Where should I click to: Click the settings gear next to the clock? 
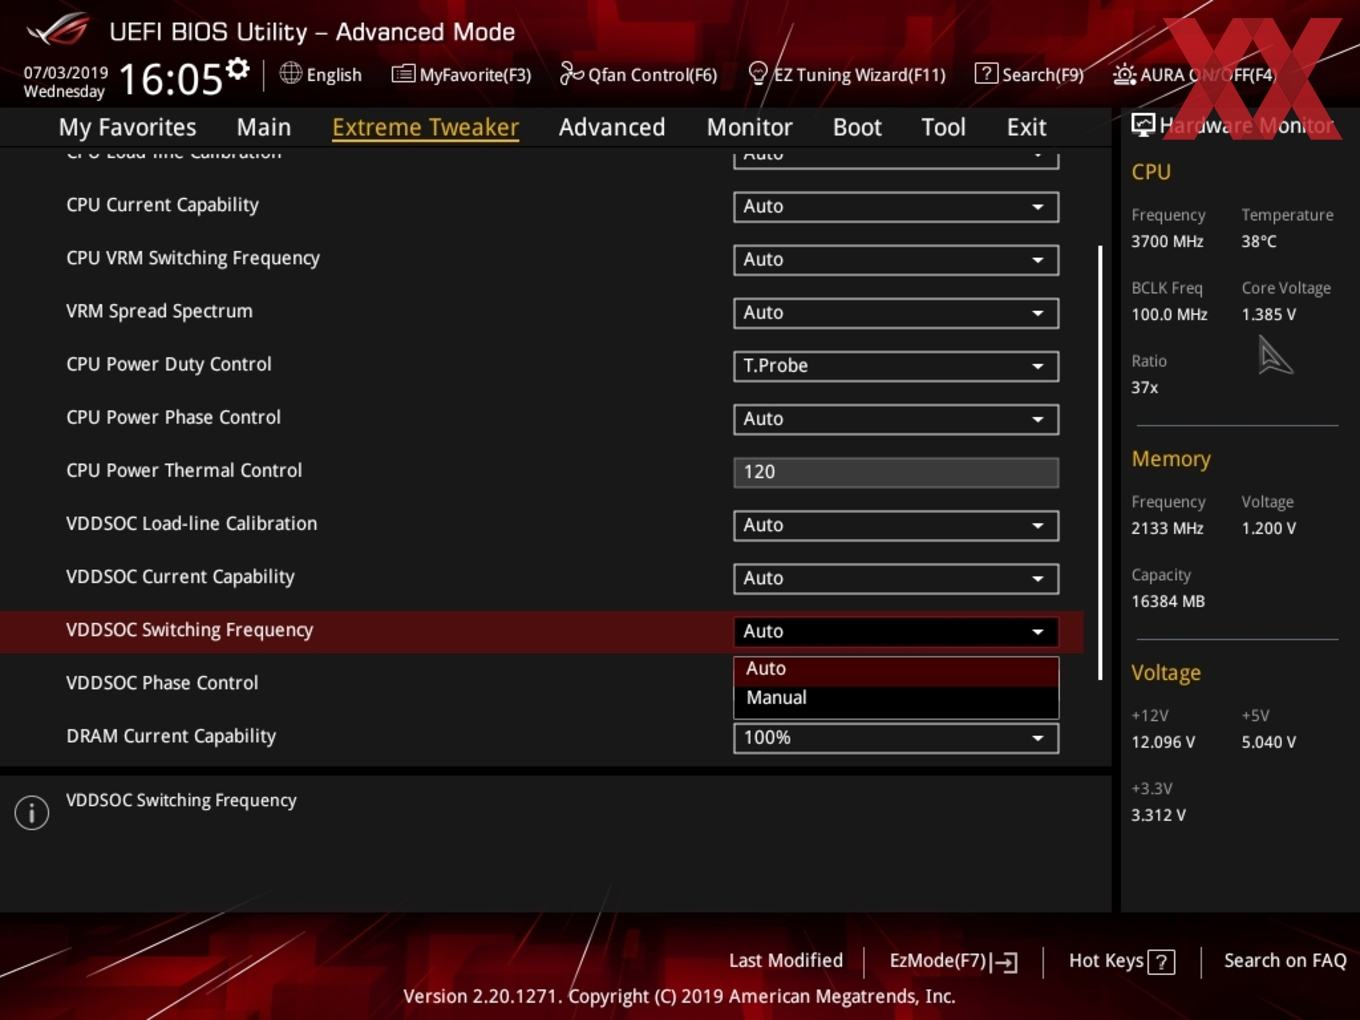click(x=238, y=68)
